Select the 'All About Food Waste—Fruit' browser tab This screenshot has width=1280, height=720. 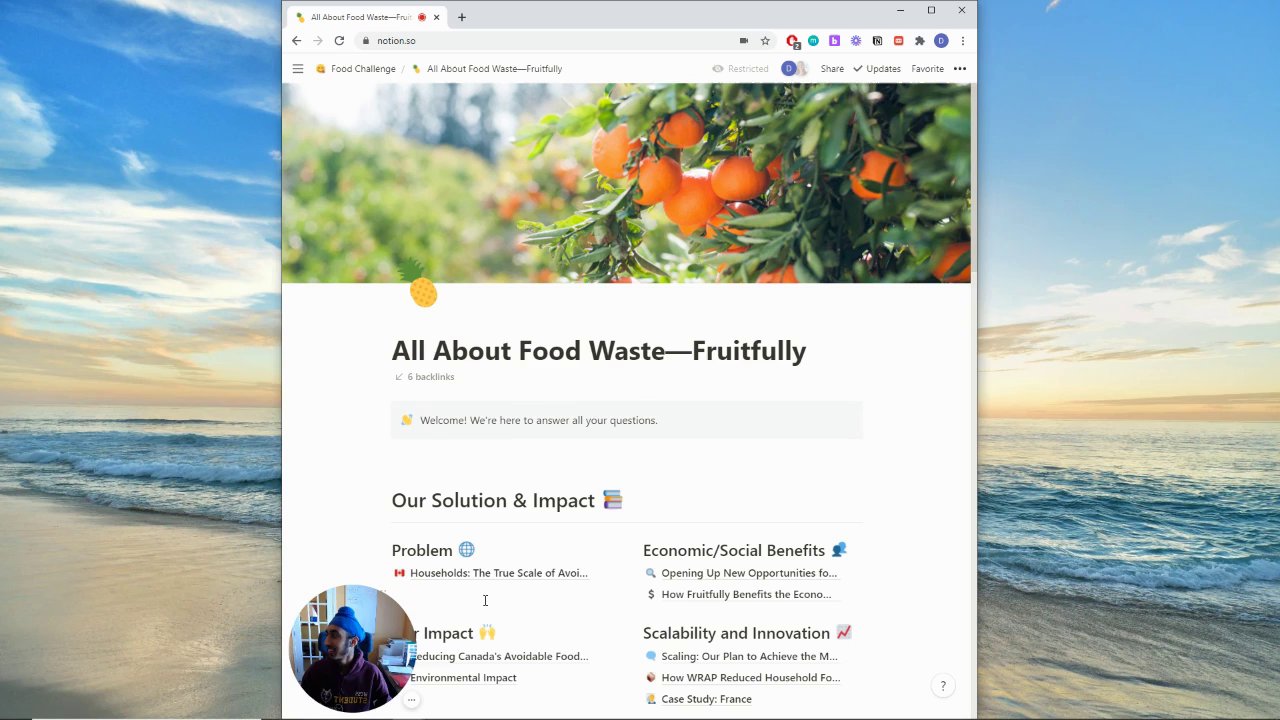coord(366,17)
